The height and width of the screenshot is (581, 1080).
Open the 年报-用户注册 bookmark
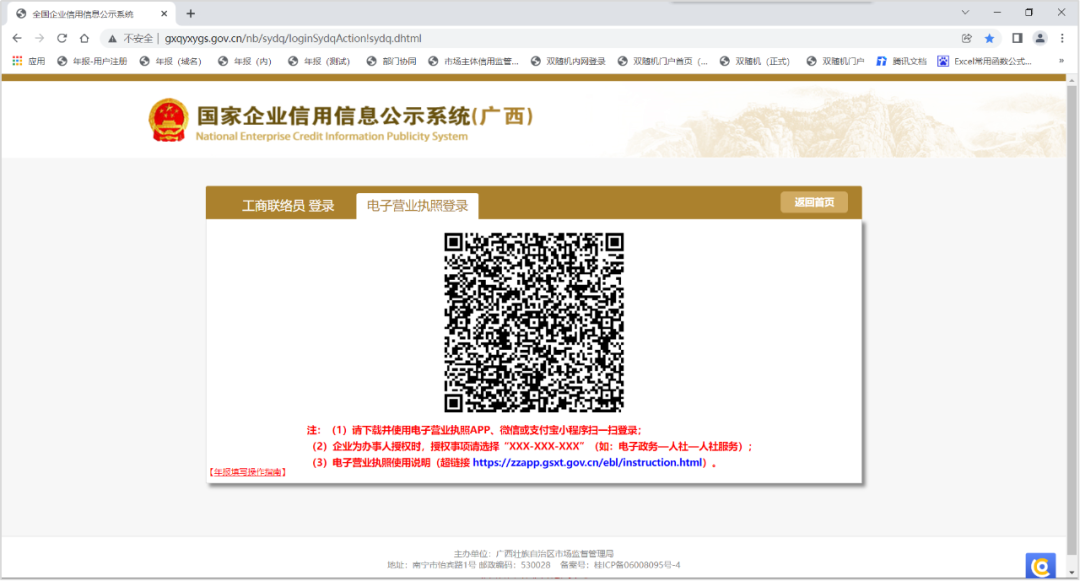click(x=92, y=61)
